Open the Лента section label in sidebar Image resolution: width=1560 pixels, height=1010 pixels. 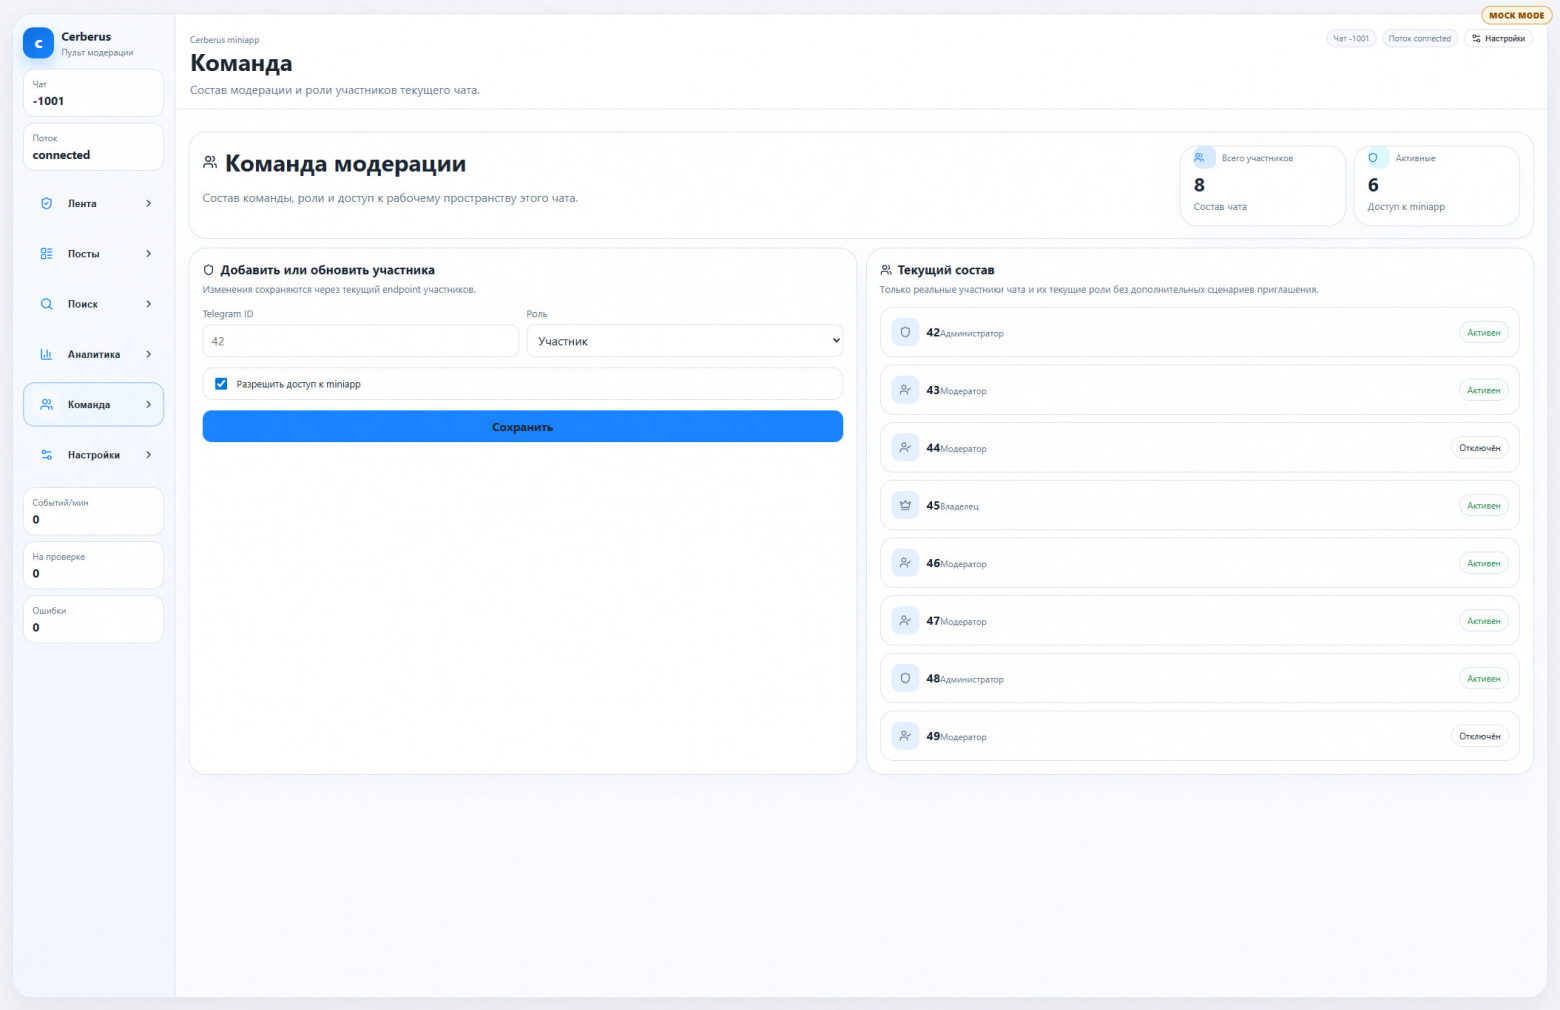click(82, 204)
